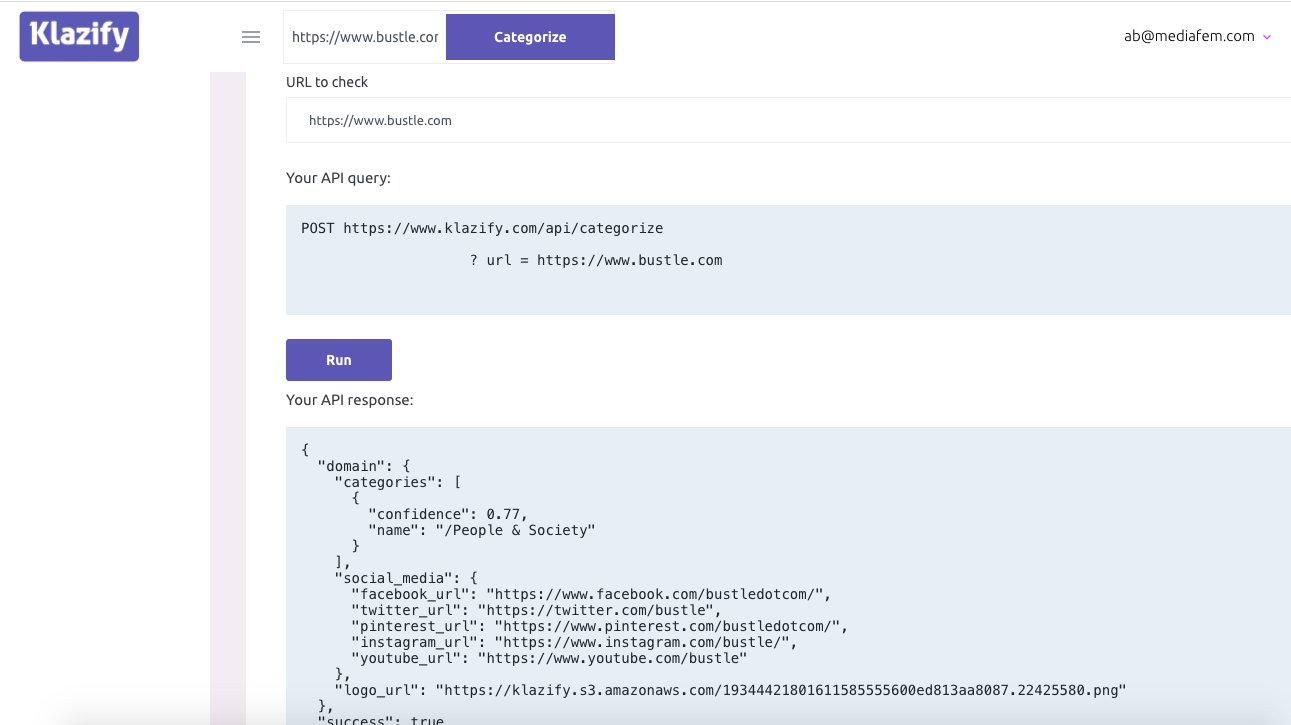Click the "Your API query:" label
The height and width of the screenshot is (725, 1291).
[338, 178]
